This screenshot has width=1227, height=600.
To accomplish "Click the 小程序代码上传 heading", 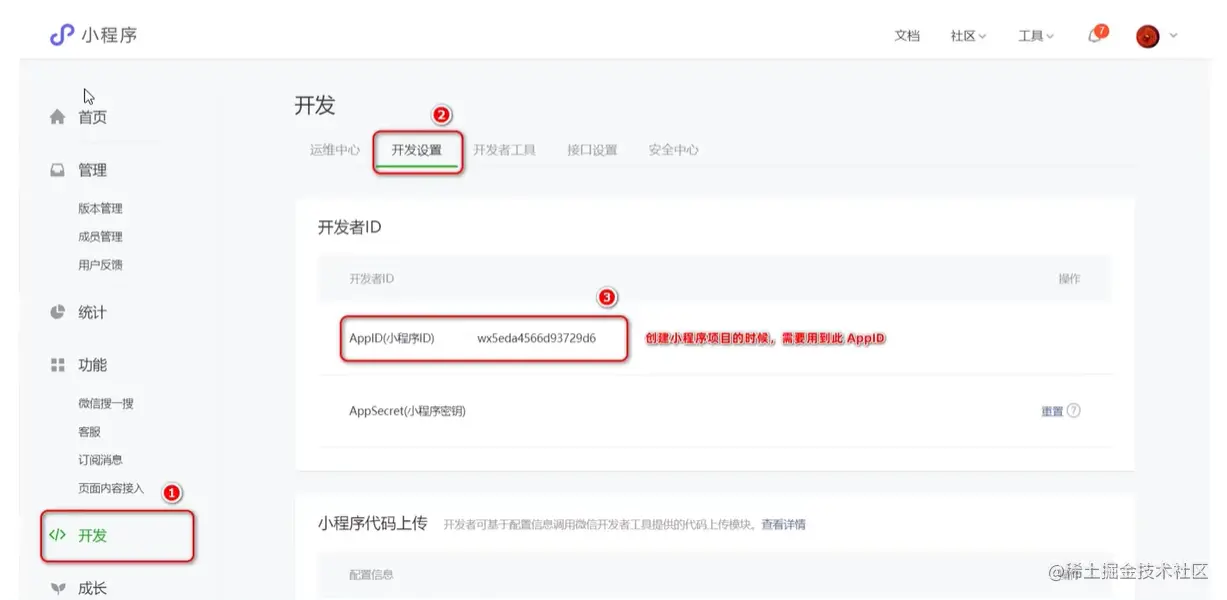I will click(x=373, y=523).
